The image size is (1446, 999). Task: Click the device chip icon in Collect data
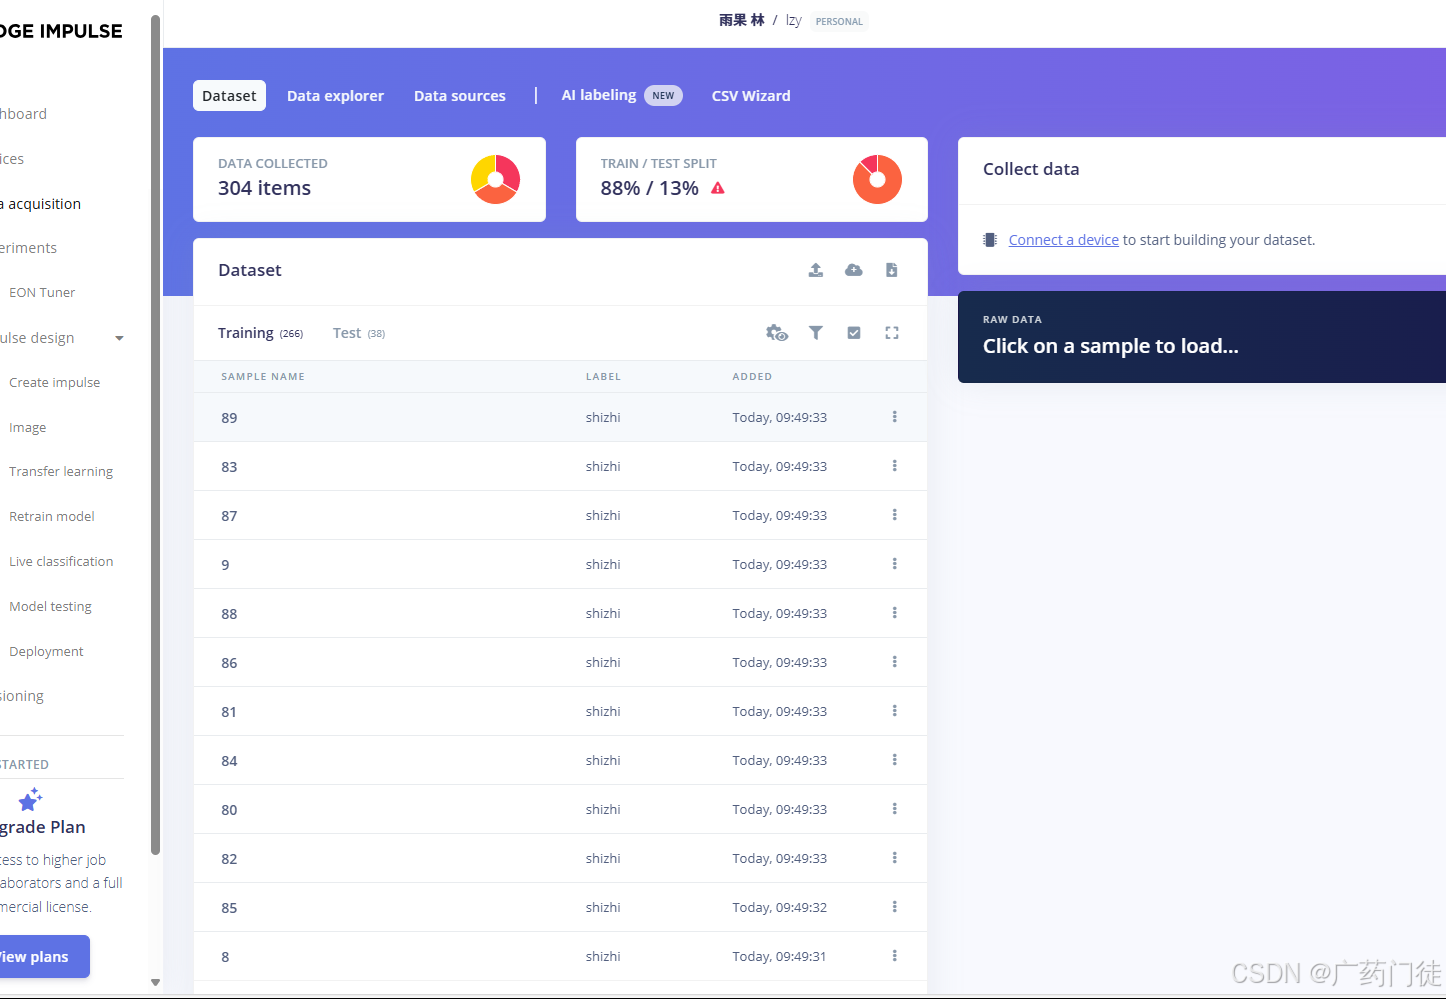click(990, 240)
